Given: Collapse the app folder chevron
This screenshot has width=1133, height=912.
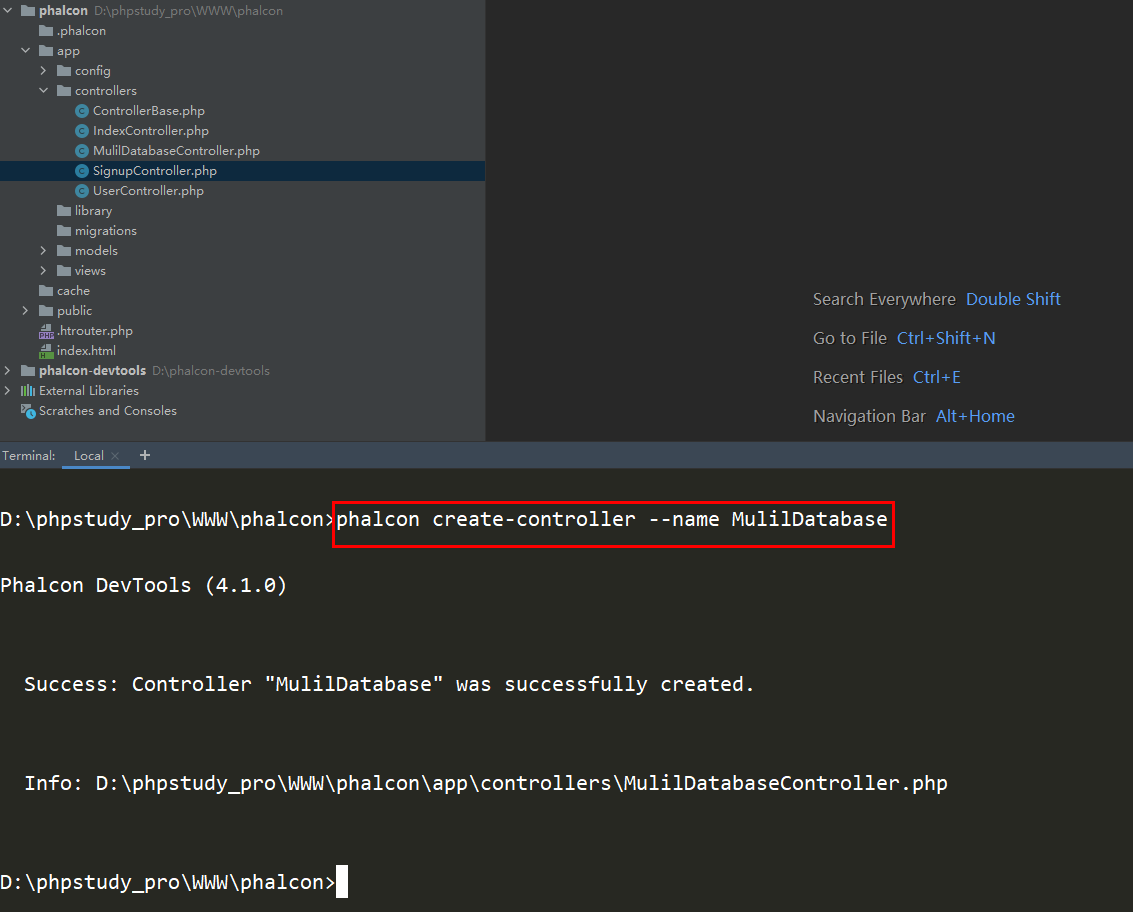Looking at the screenshot, I should tap(25, 51).
